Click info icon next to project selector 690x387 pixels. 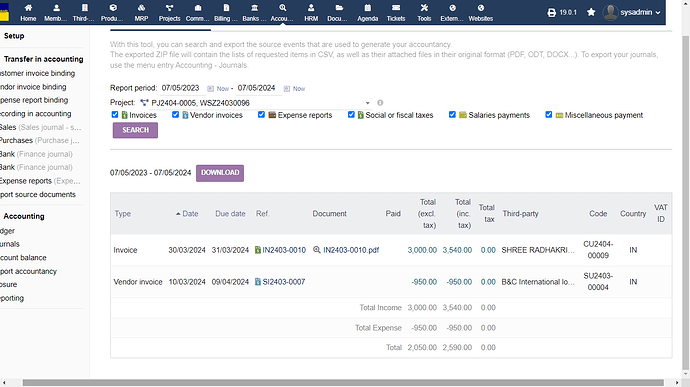point(380,103)
